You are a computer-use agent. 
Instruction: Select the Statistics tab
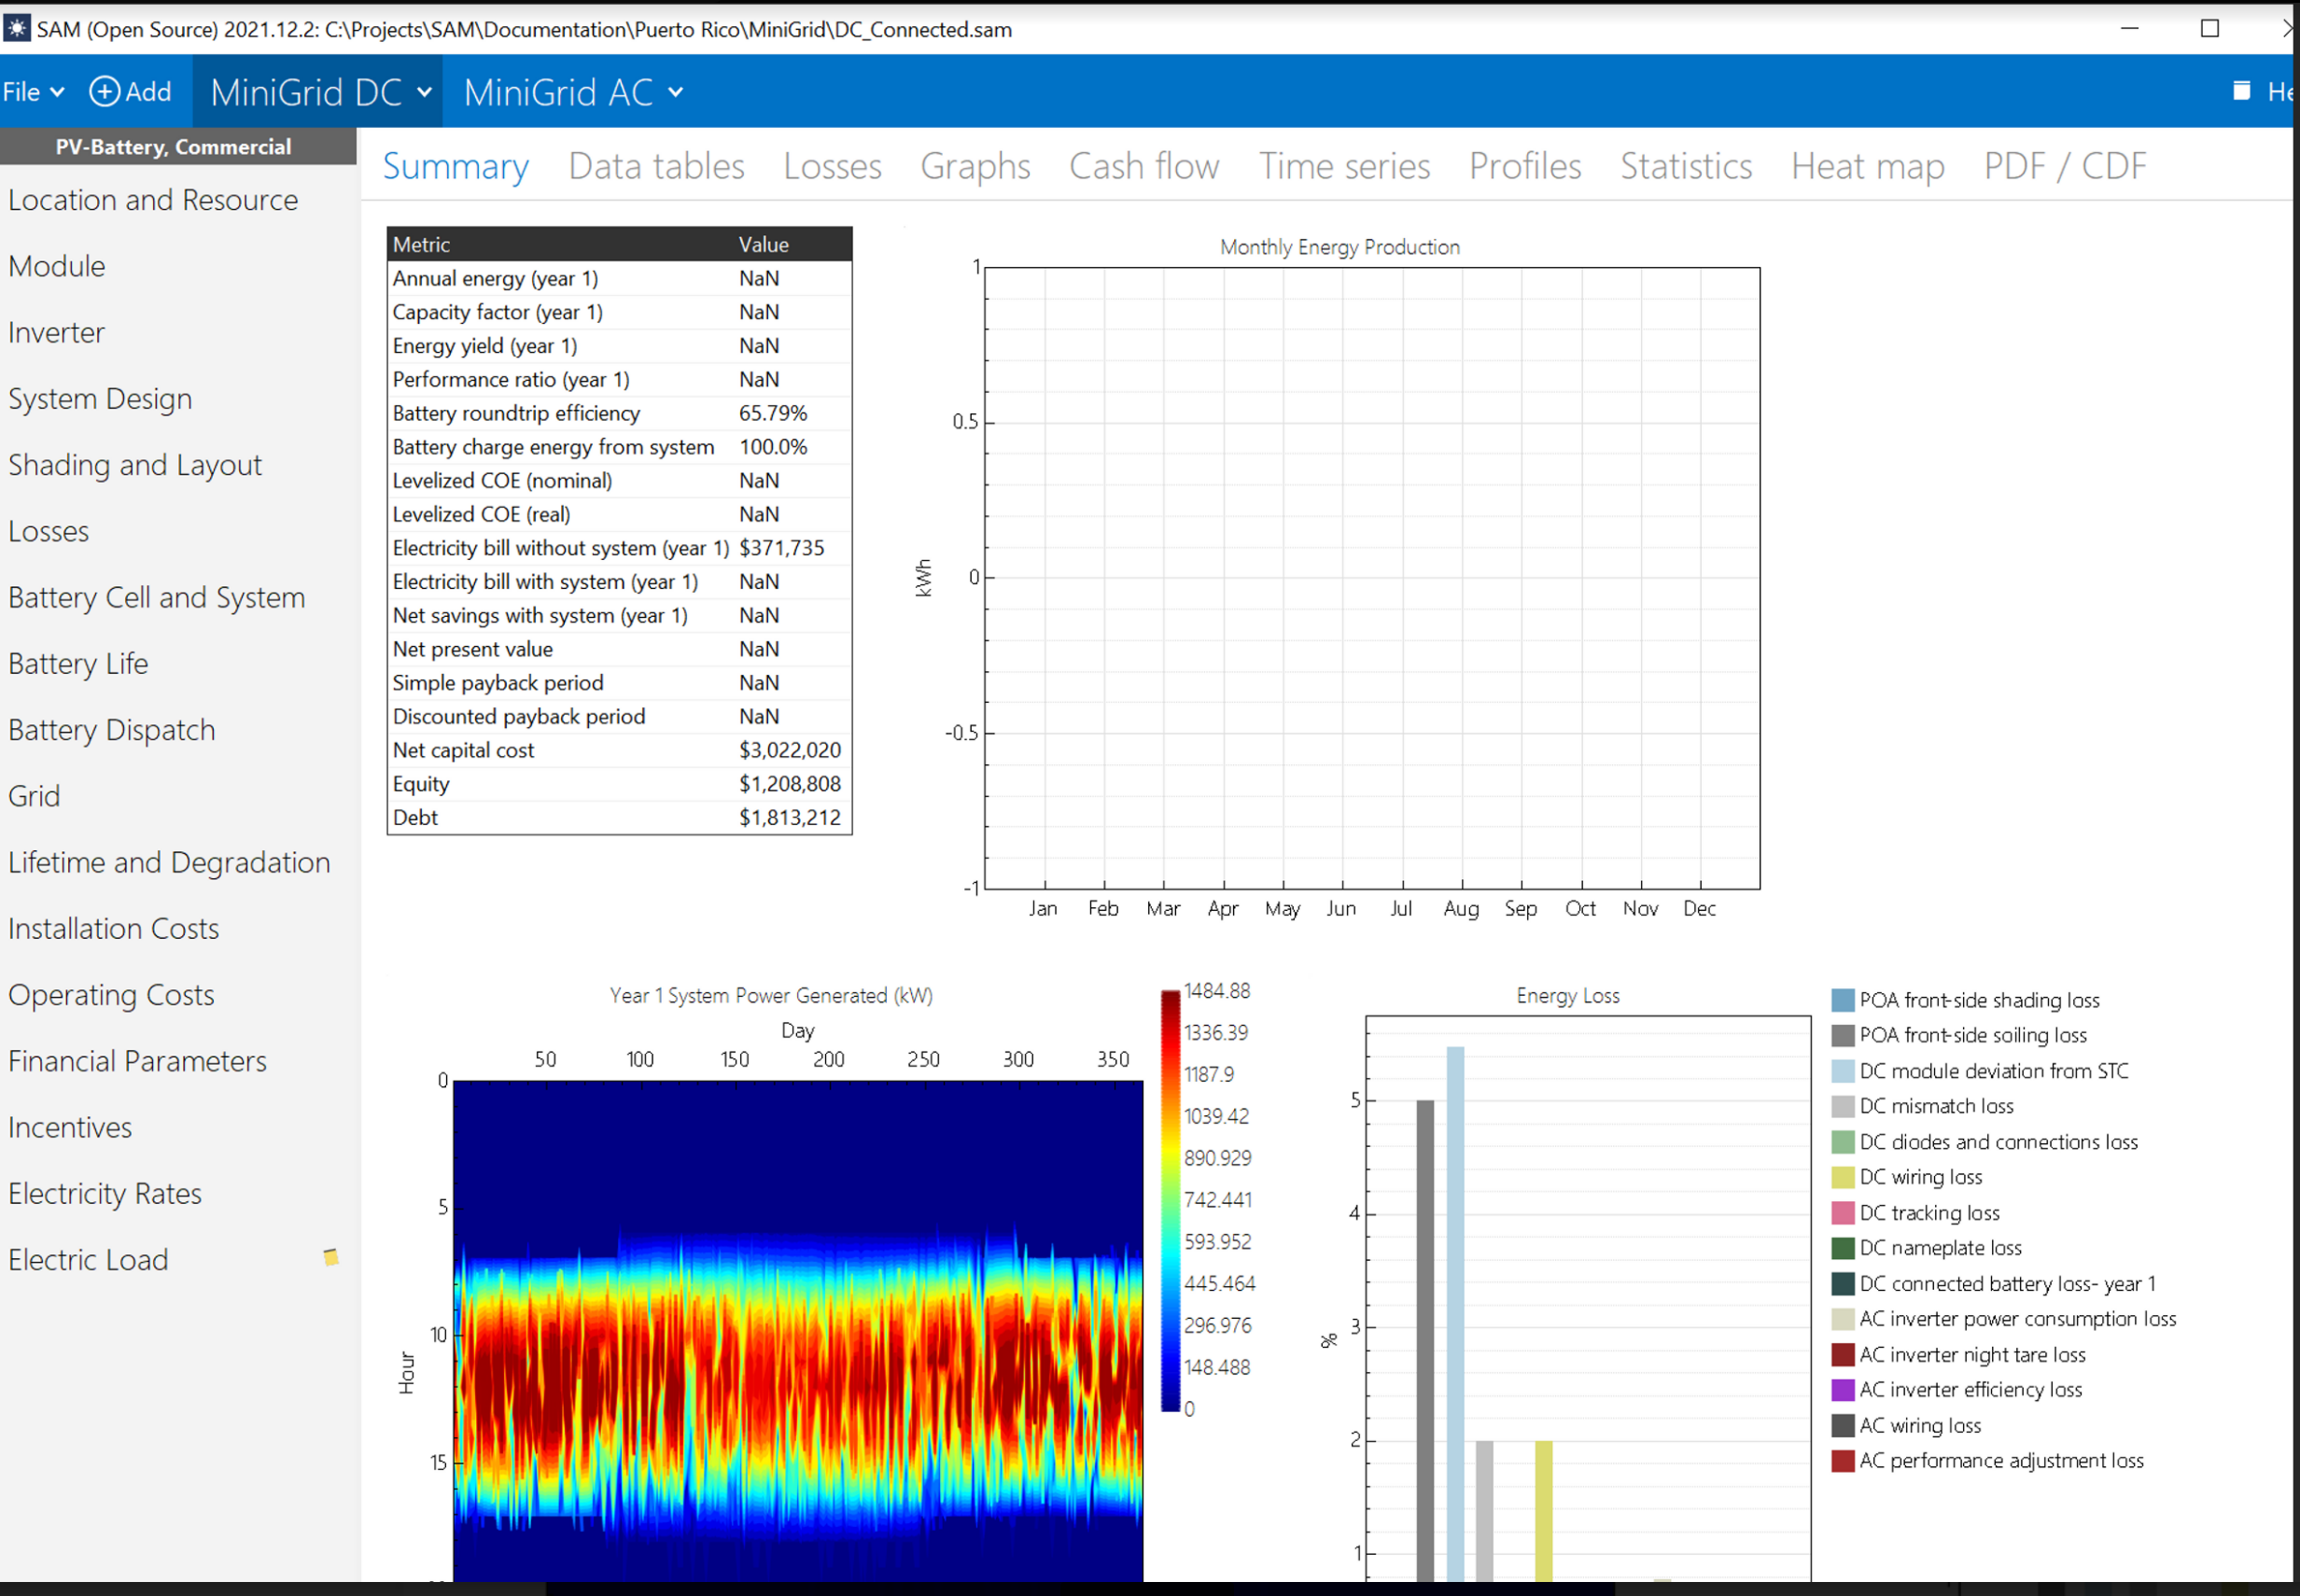click(1684, 166)
